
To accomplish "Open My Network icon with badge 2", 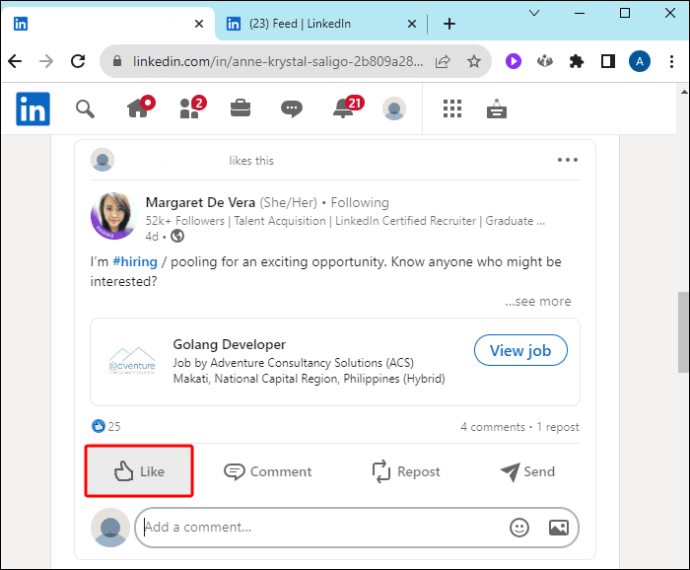I will point(192,107).
